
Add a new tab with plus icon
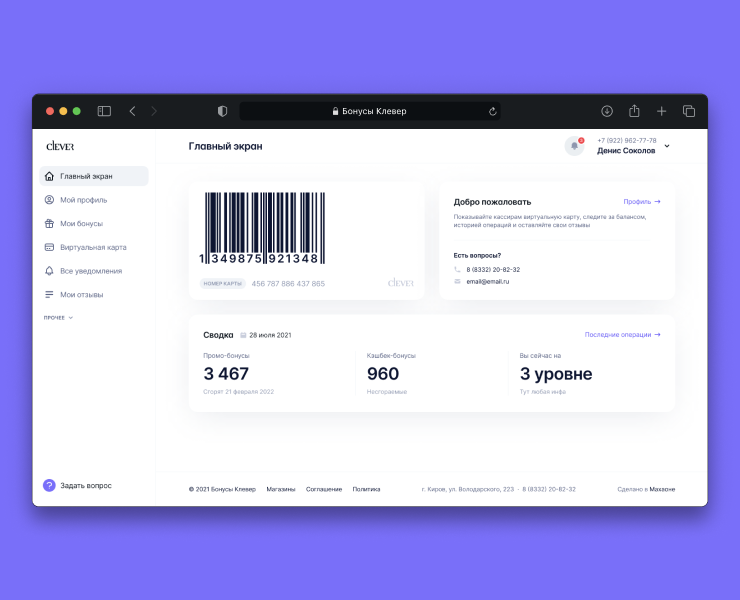661,111
